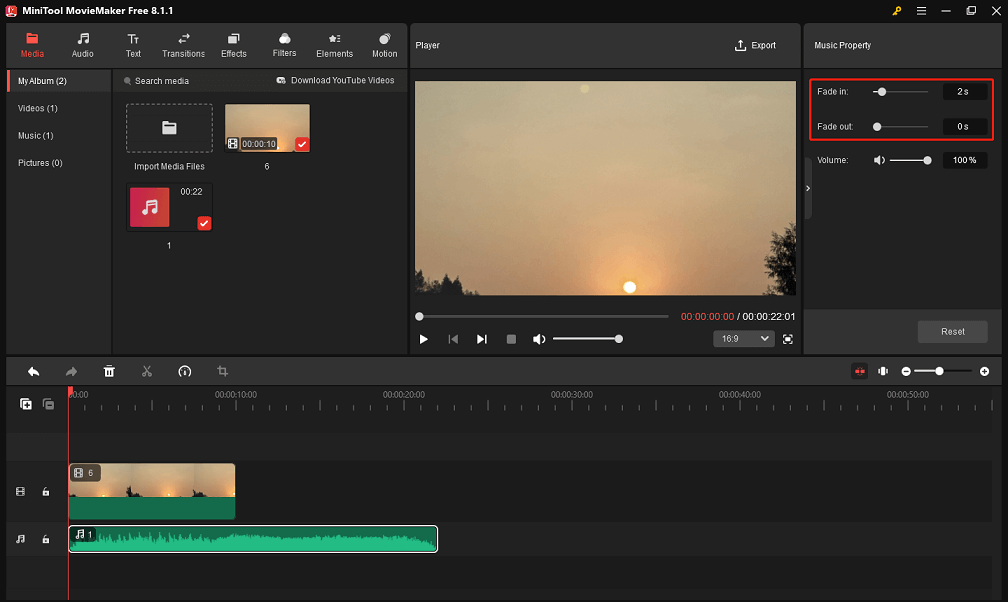Click timeline ruler at 00:00:20:00
This screenshot has height=602, width=1008.
404,395
